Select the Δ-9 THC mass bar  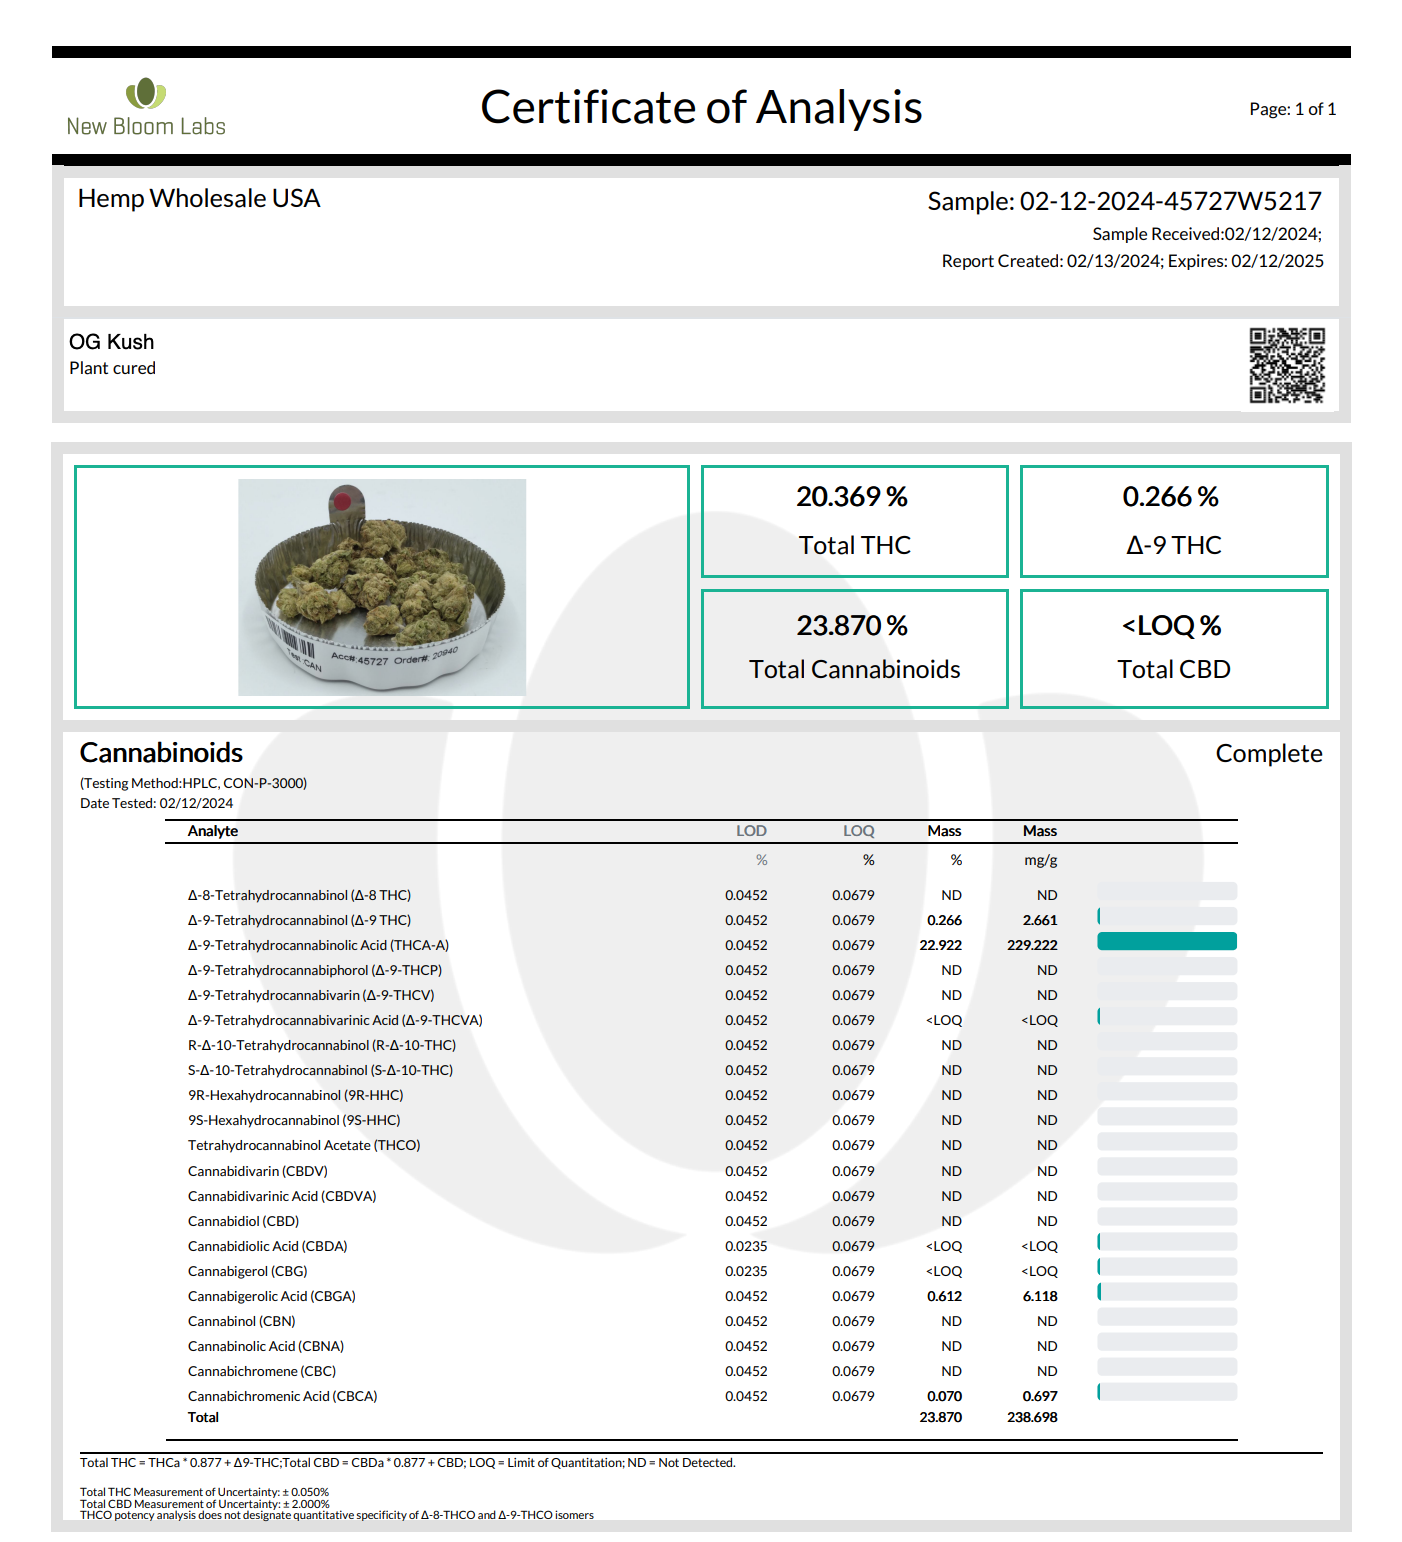[1167, 916]
